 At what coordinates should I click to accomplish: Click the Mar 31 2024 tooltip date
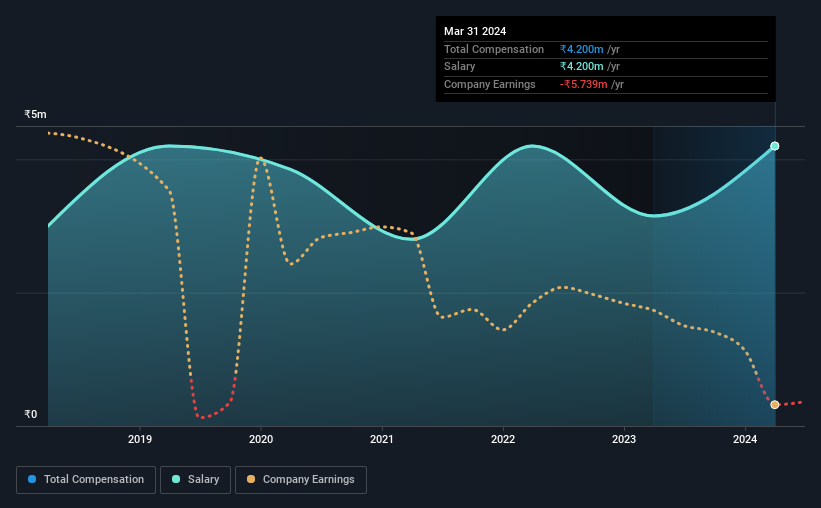tap(475, 31)
